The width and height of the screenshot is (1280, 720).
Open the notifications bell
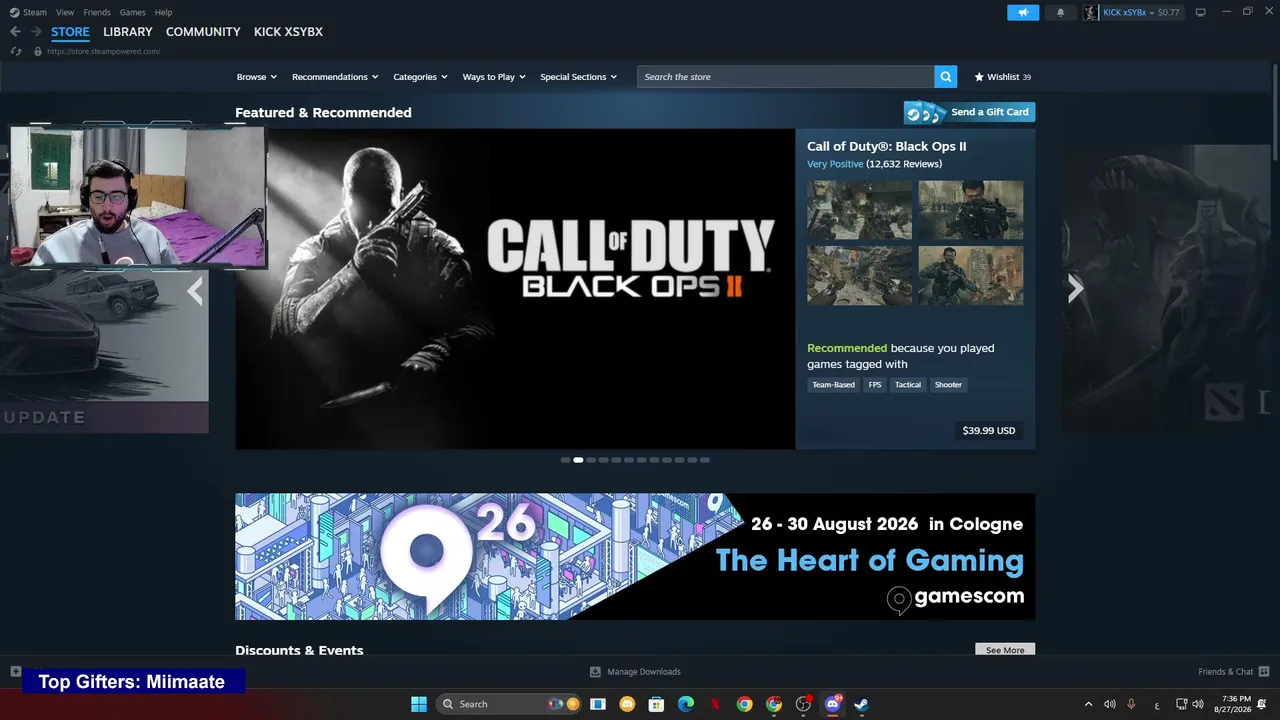pyautogui.click(x=1060, y=12)
